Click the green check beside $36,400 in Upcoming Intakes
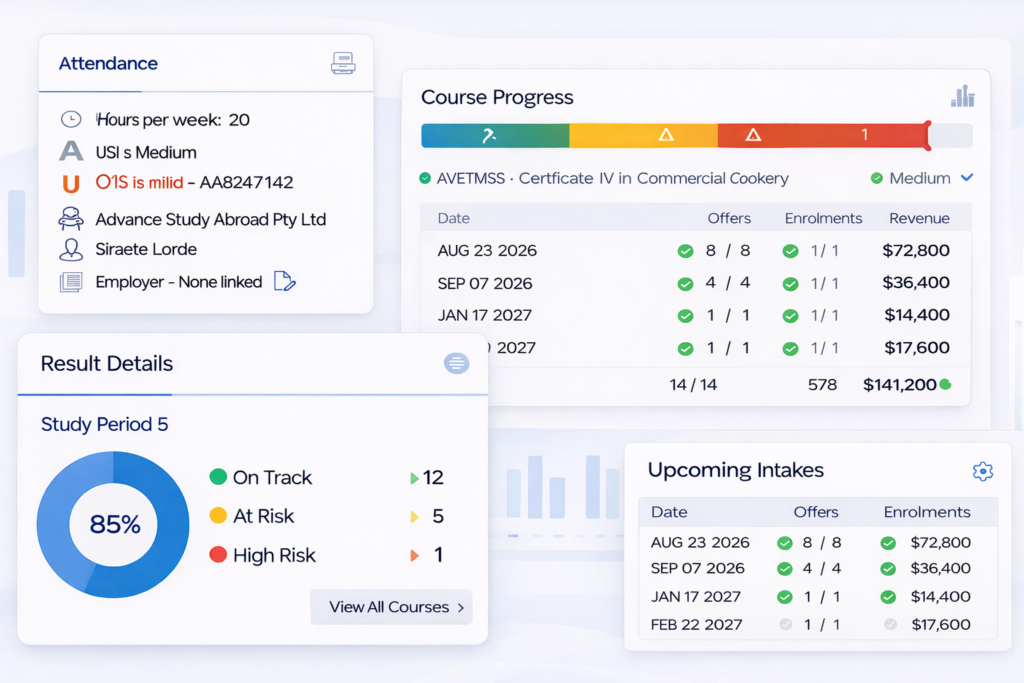Viewport: 1024px width, 683px height. point(888,569)
